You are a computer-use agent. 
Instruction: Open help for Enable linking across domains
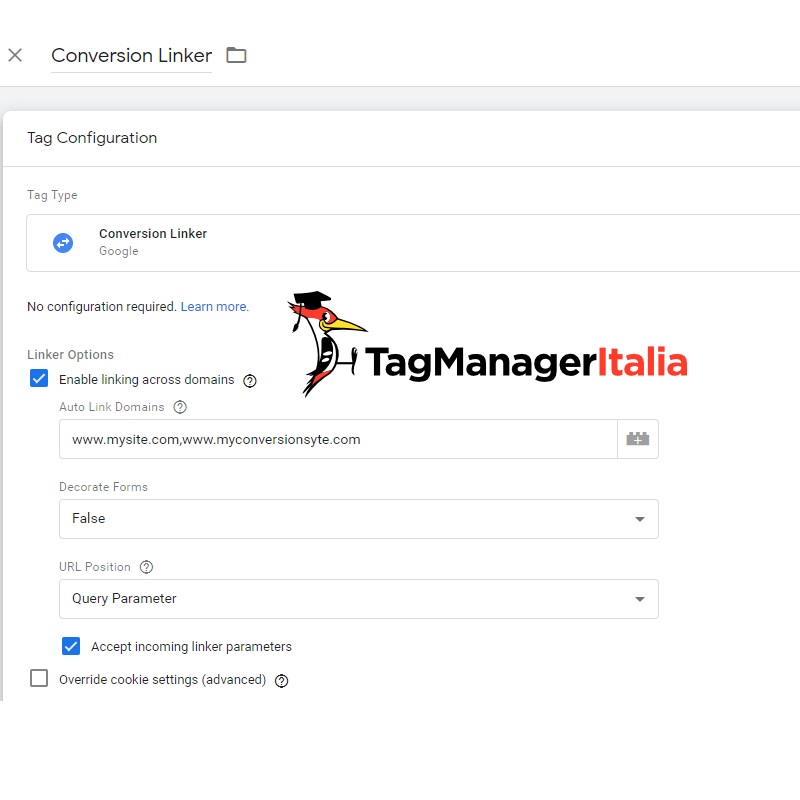(x=249, y=381)
